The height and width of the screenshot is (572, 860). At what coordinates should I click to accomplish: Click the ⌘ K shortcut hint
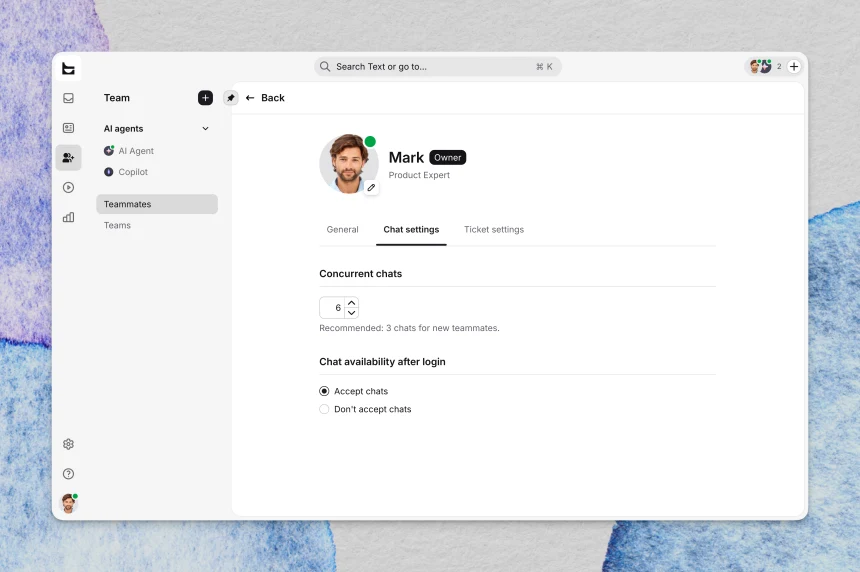pos(544,66)
